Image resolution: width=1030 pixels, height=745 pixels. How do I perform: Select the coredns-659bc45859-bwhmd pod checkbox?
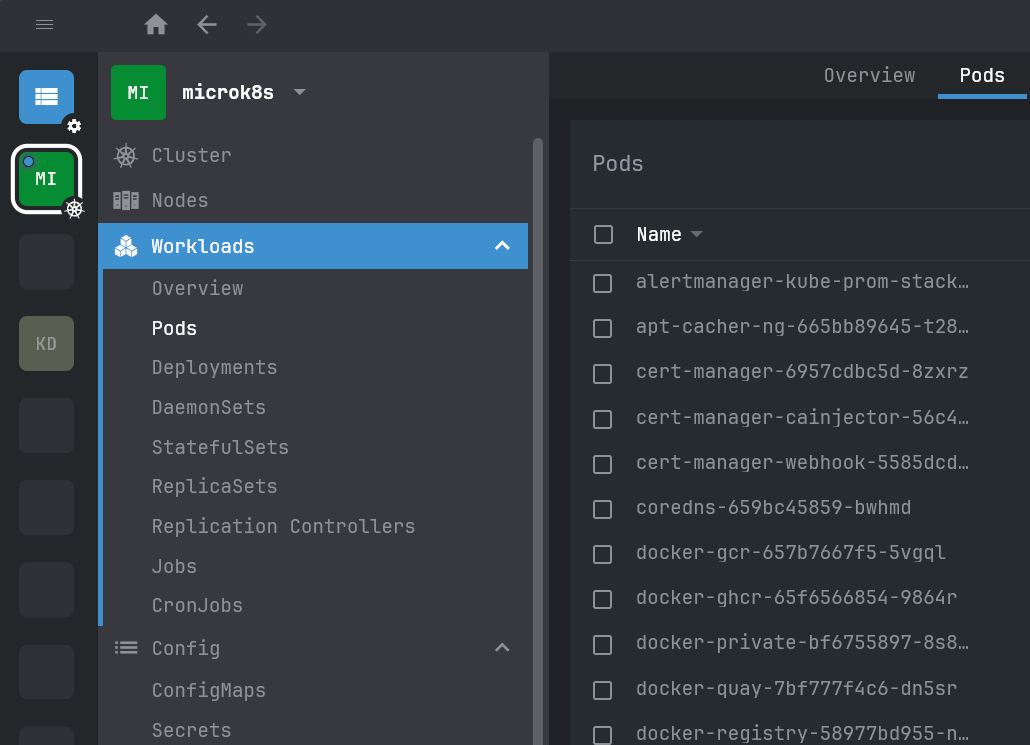click(x=602, y=509)
